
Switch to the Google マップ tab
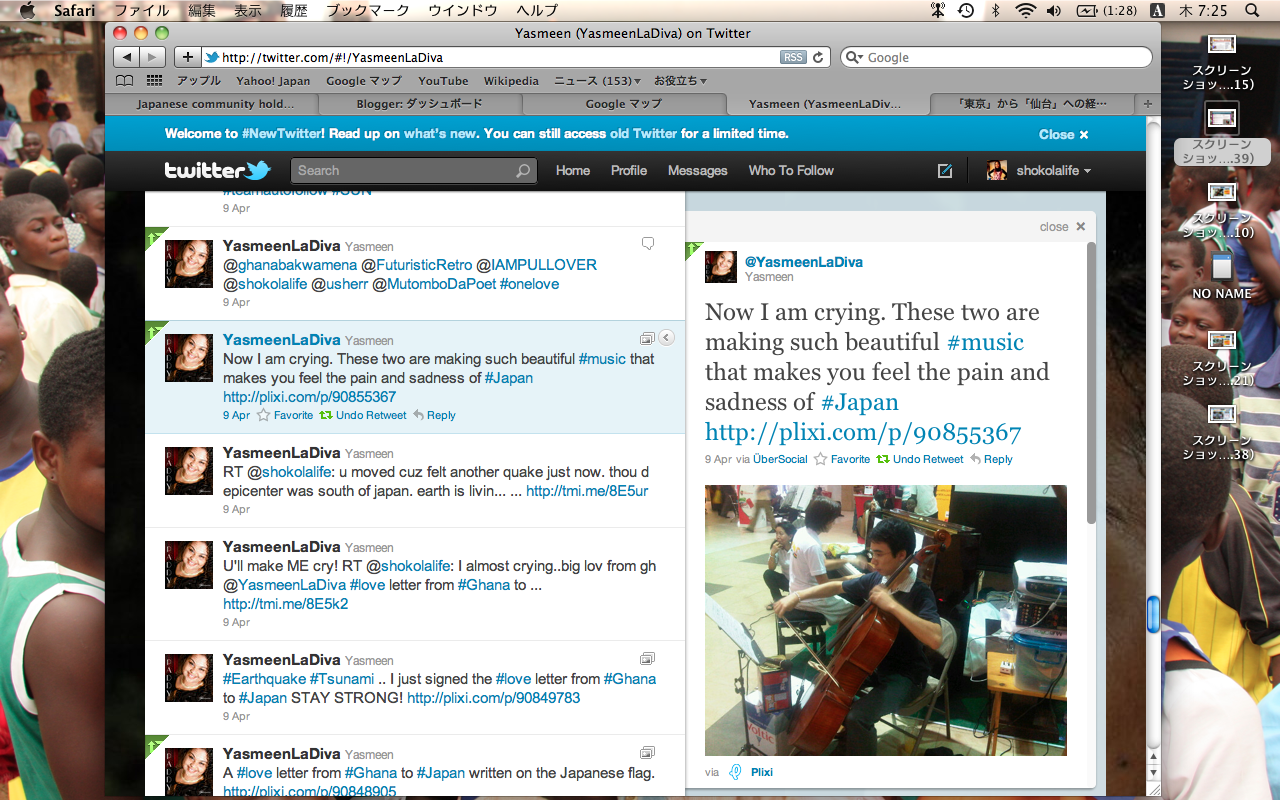(x=624, y=103)
